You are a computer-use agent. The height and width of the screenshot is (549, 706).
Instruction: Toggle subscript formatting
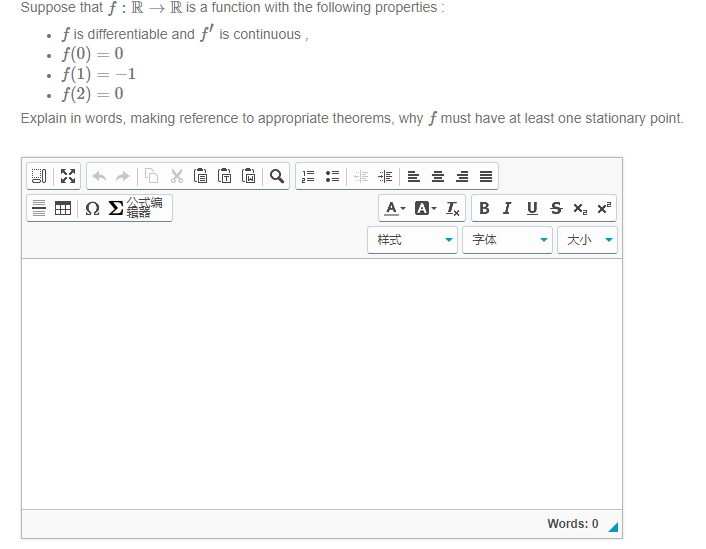coord(580,208)
